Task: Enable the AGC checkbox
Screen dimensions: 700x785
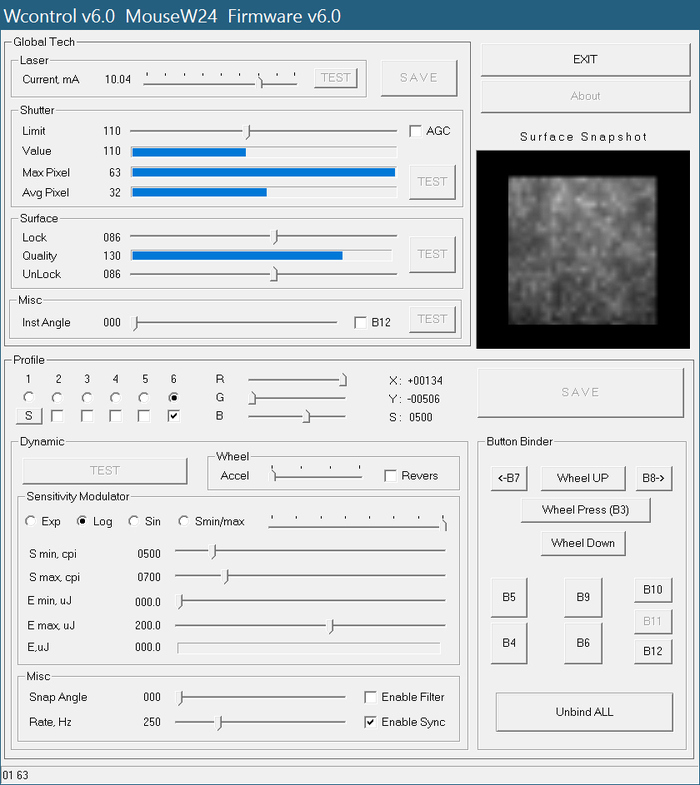Action: click(x=416, y=131)
